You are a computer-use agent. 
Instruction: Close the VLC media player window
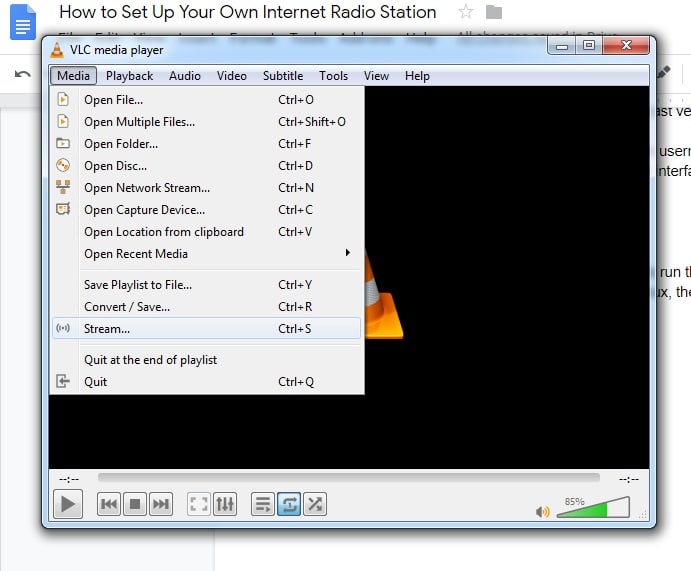pos(626,46)
